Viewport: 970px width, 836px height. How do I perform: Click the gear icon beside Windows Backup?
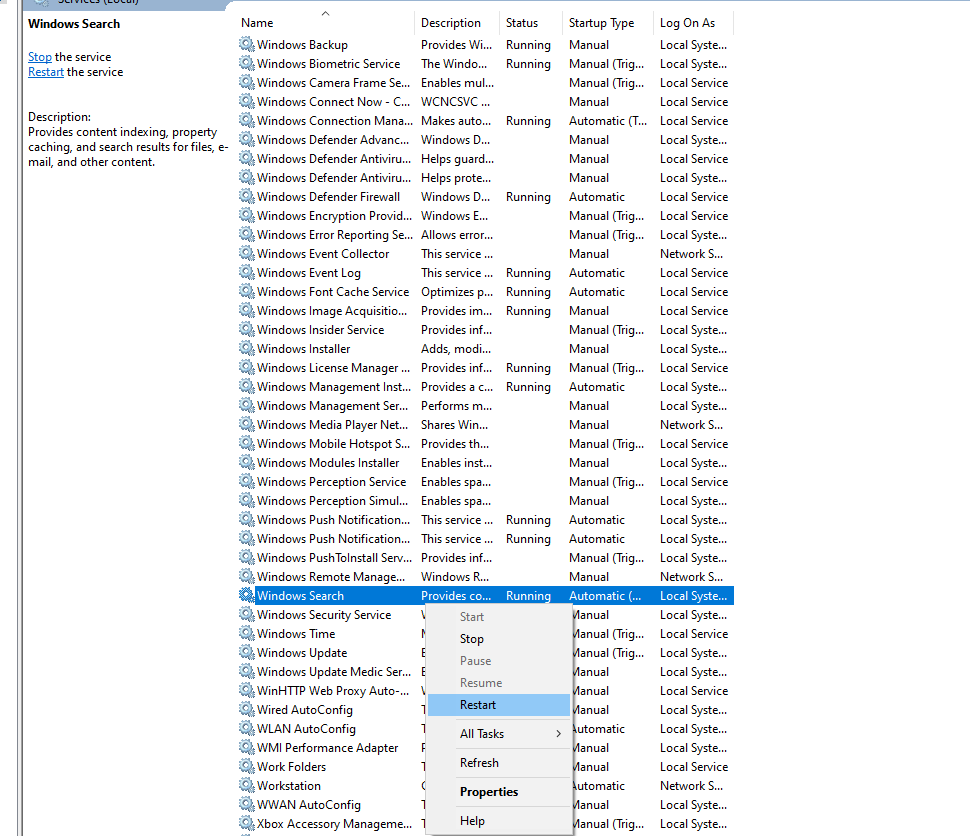(x=247, y=45)
